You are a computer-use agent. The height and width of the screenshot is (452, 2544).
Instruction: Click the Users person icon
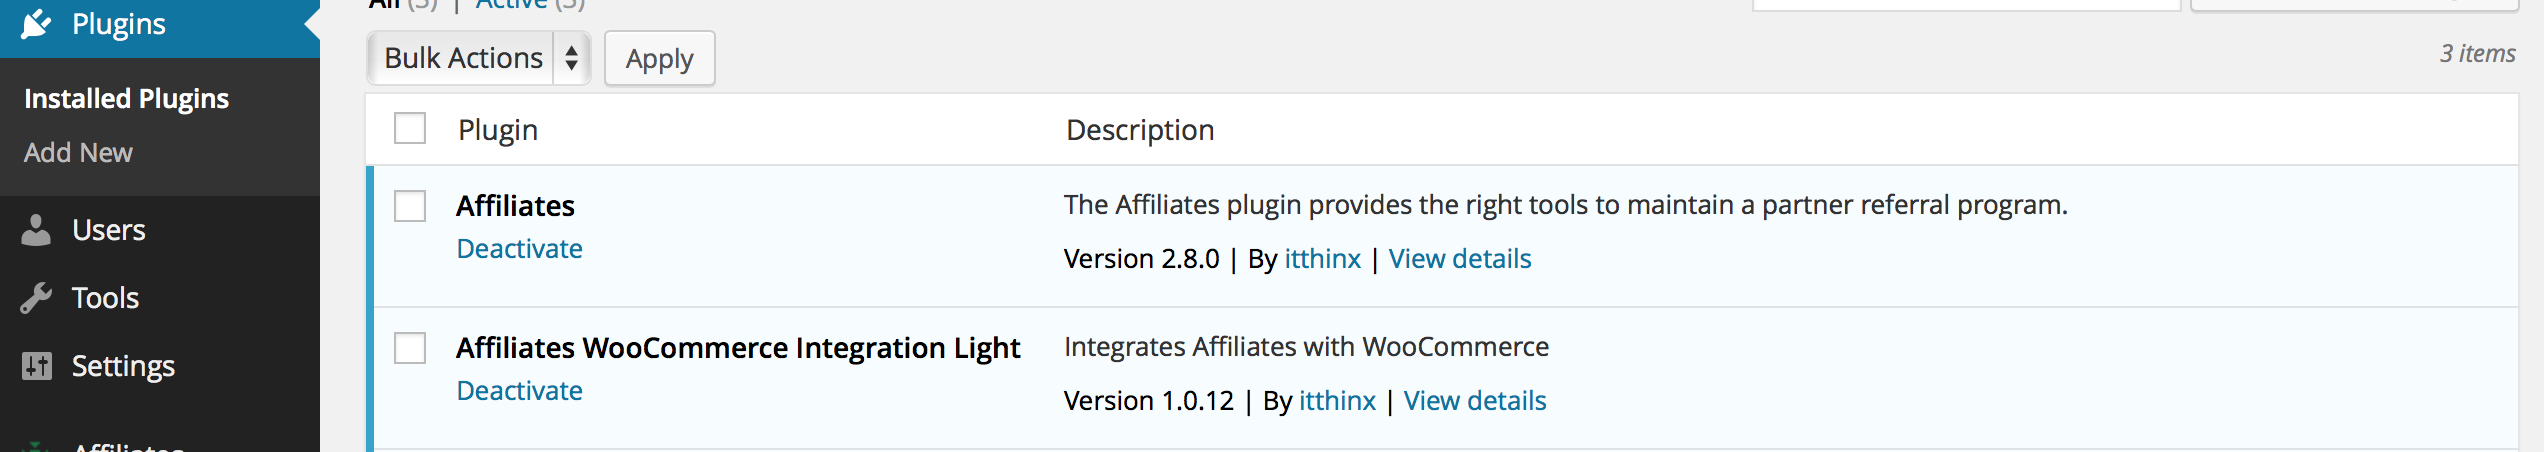click(36, 230)
